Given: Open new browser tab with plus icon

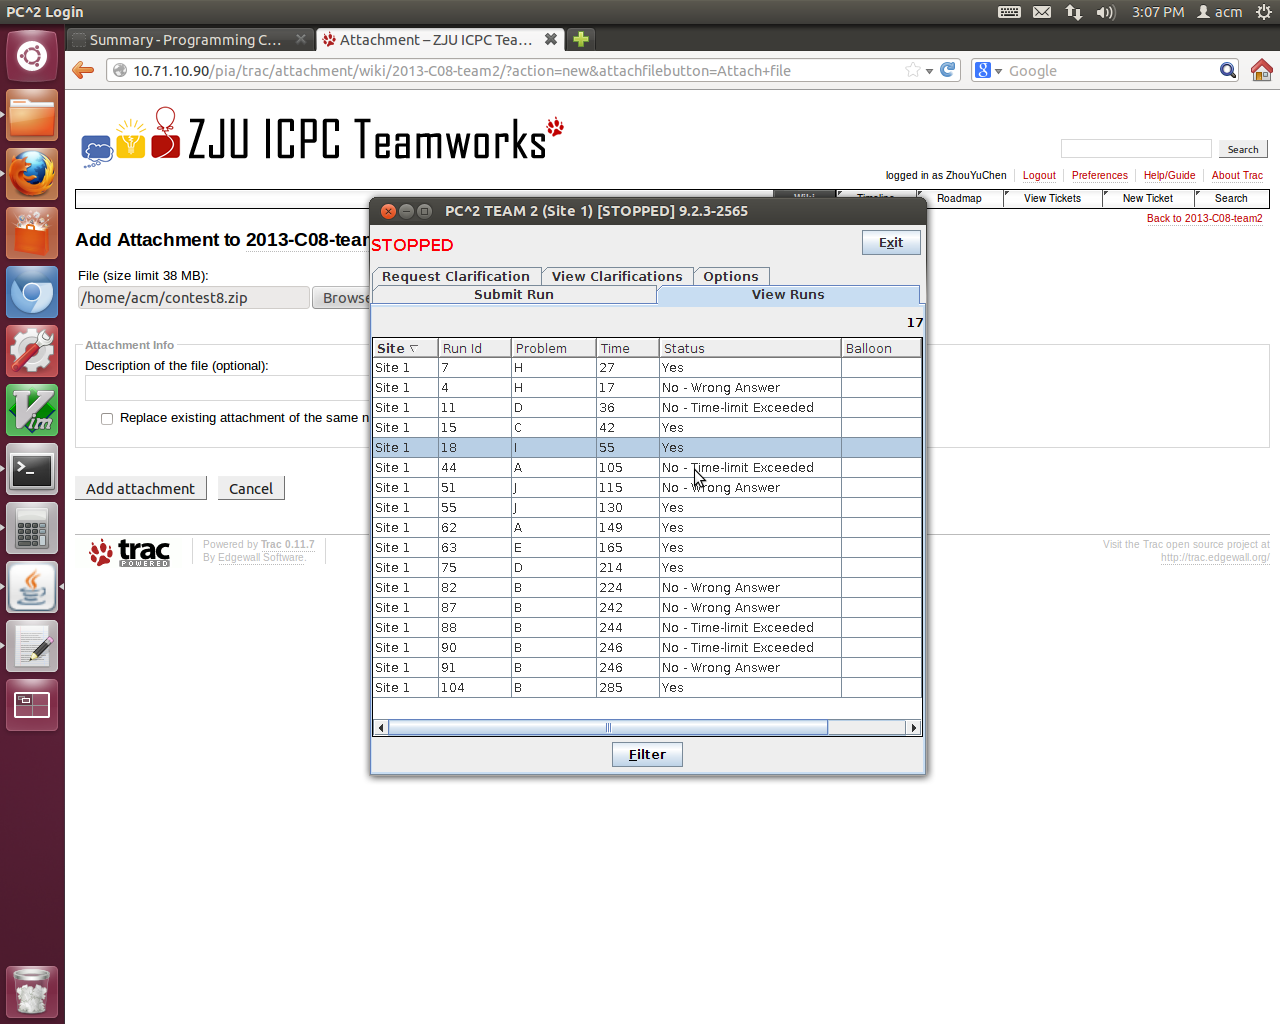Looking at the screenshot, I should 580,39.
